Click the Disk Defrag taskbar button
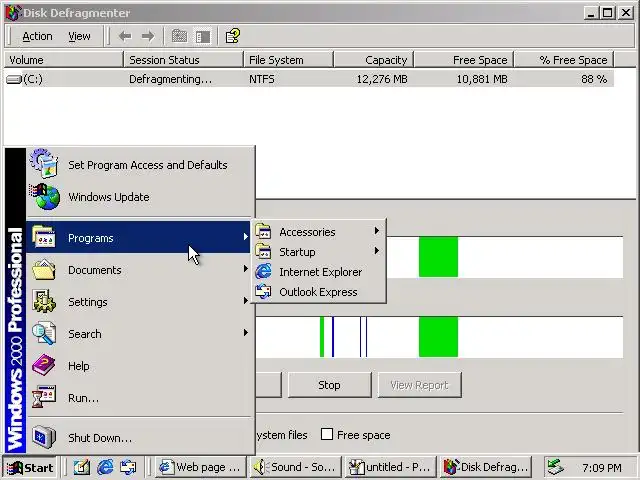 click(x=485, y=467)
